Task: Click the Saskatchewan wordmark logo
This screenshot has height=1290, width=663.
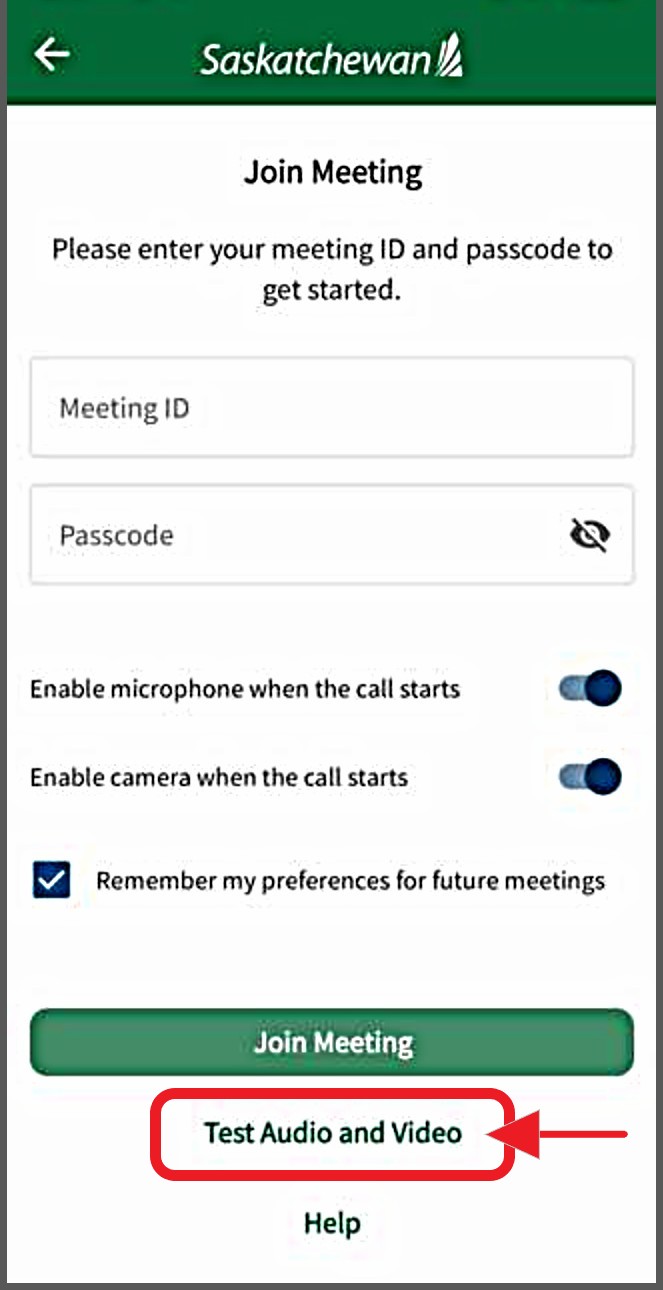Action: point(315,60)
